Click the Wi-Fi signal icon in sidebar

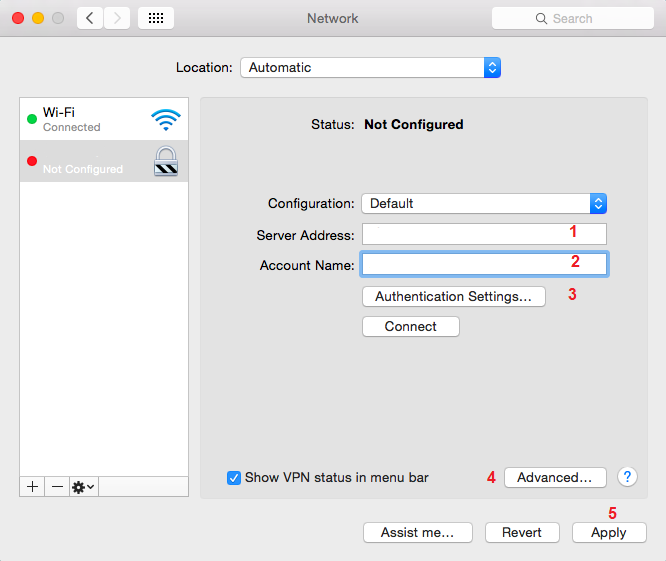click(x=166, y=120)
